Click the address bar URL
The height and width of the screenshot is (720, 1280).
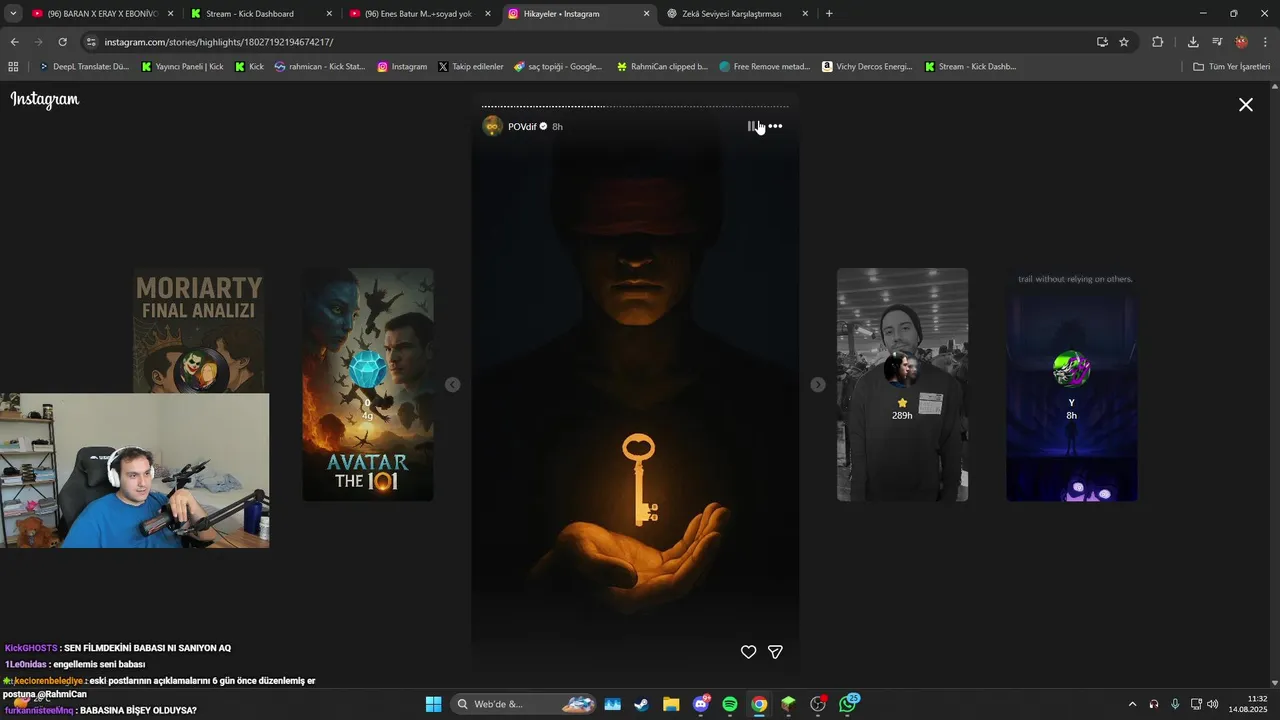click(x=219, y=42)
